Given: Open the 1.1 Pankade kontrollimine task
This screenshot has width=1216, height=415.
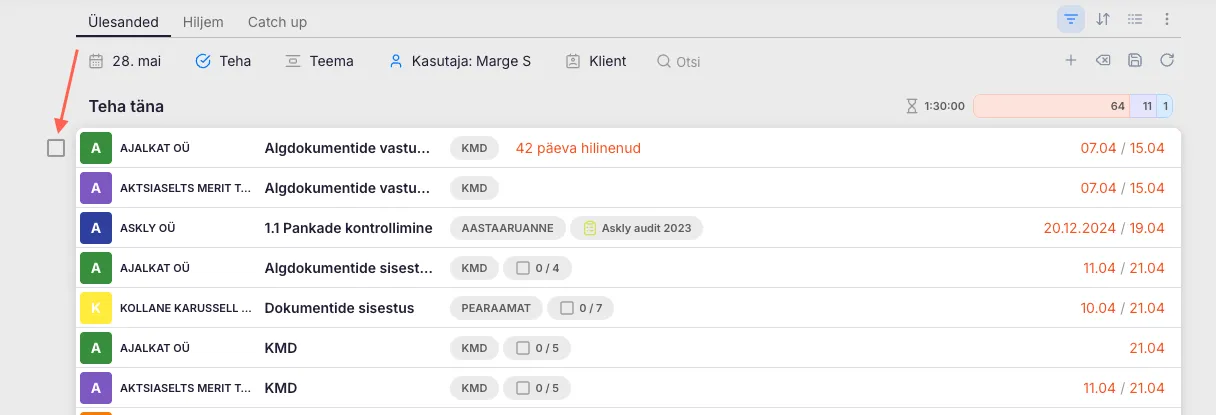Looking at the screenshot, I should (348, 228).
